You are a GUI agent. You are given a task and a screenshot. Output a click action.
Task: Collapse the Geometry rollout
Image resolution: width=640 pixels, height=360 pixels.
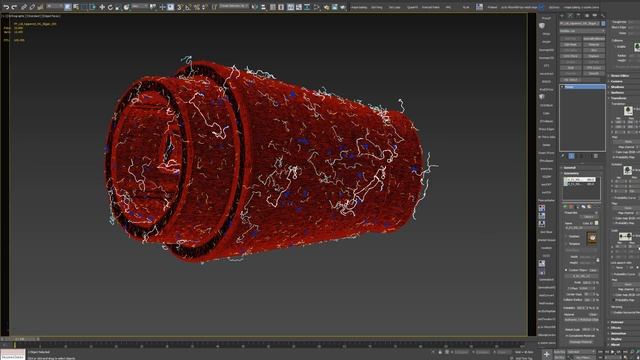[582, 173]
